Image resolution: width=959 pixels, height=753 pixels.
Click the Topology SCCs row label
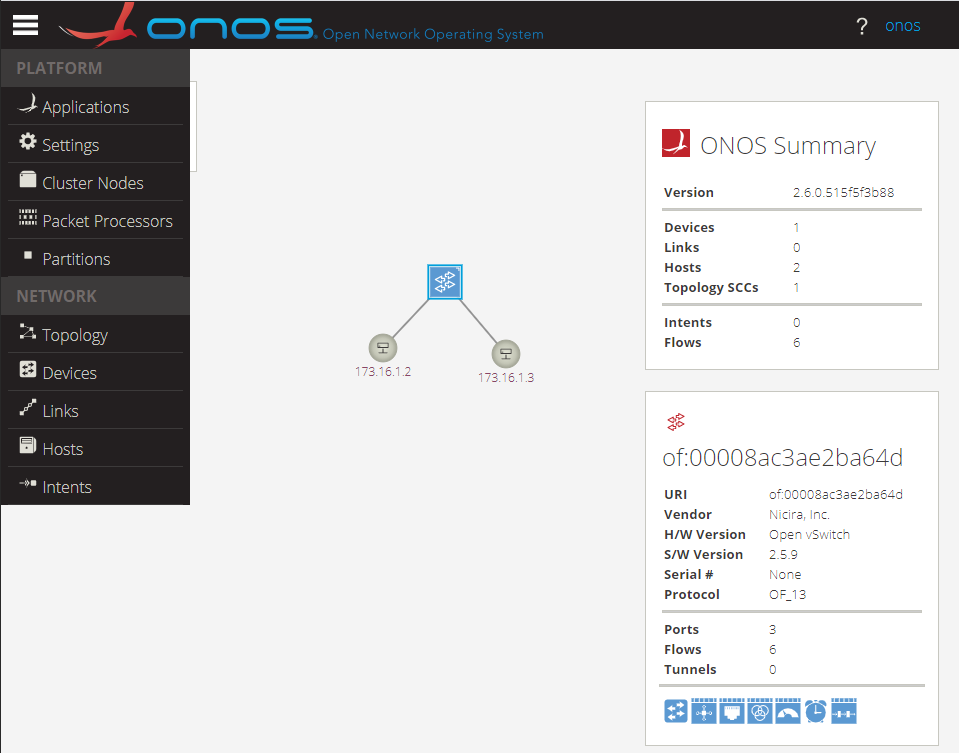pos(711,287)
